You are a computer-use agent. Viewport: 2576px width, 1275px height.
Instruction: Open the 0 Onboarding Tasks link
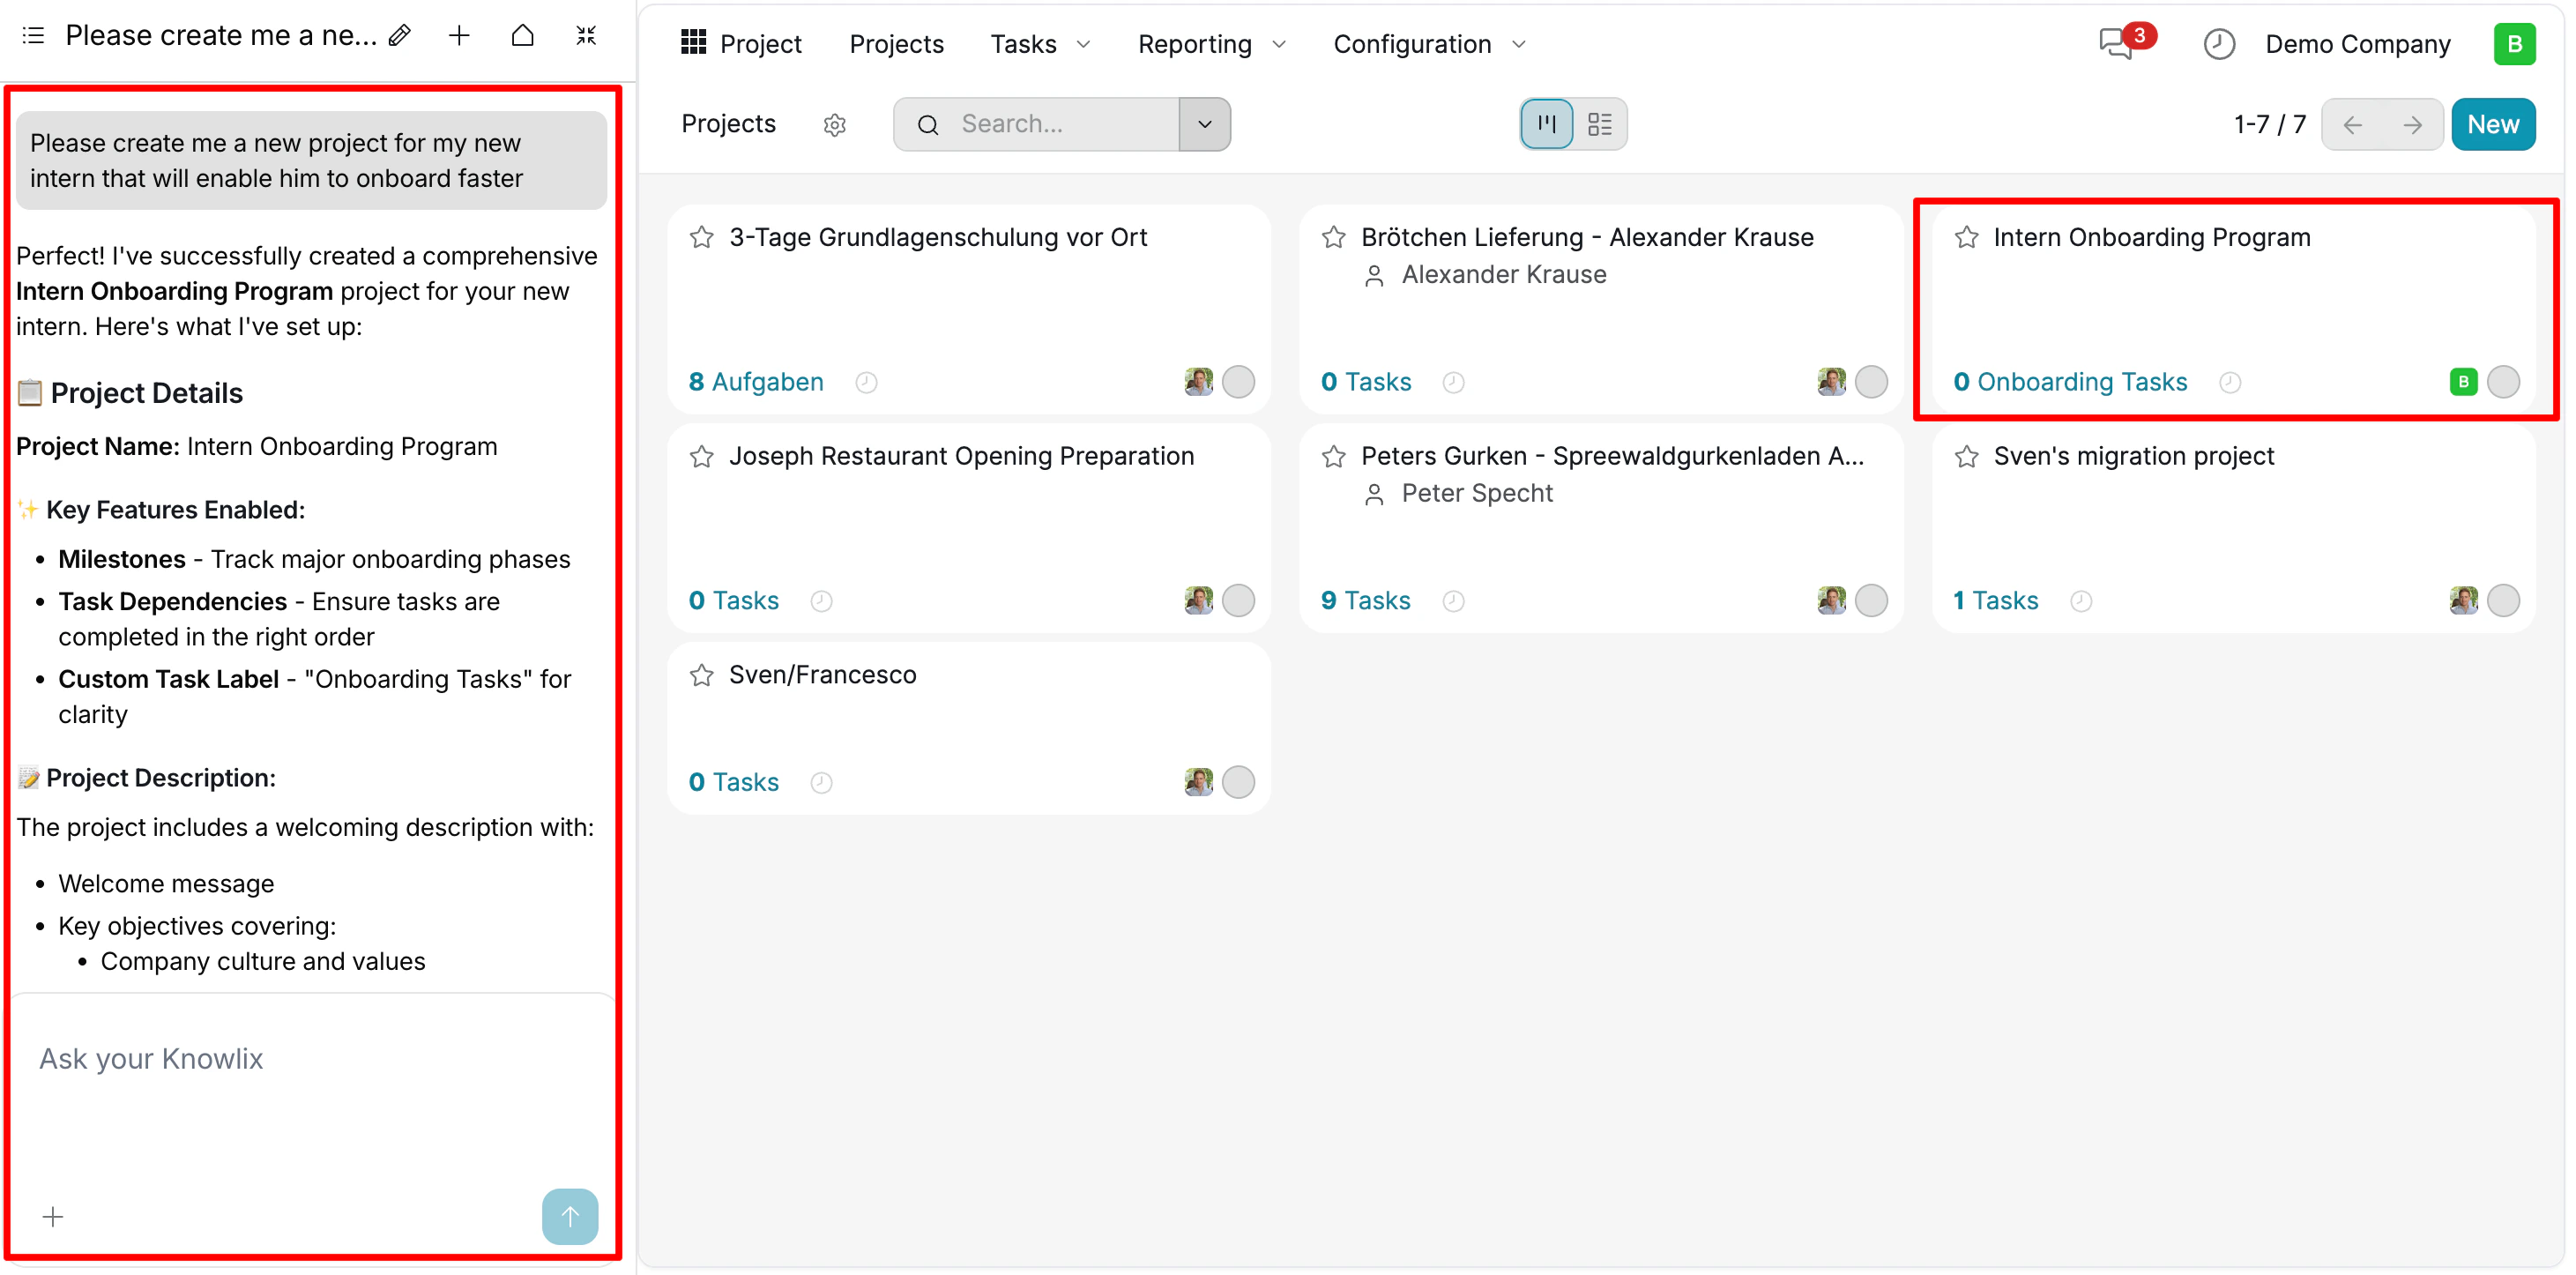(x=2070, y=381)
